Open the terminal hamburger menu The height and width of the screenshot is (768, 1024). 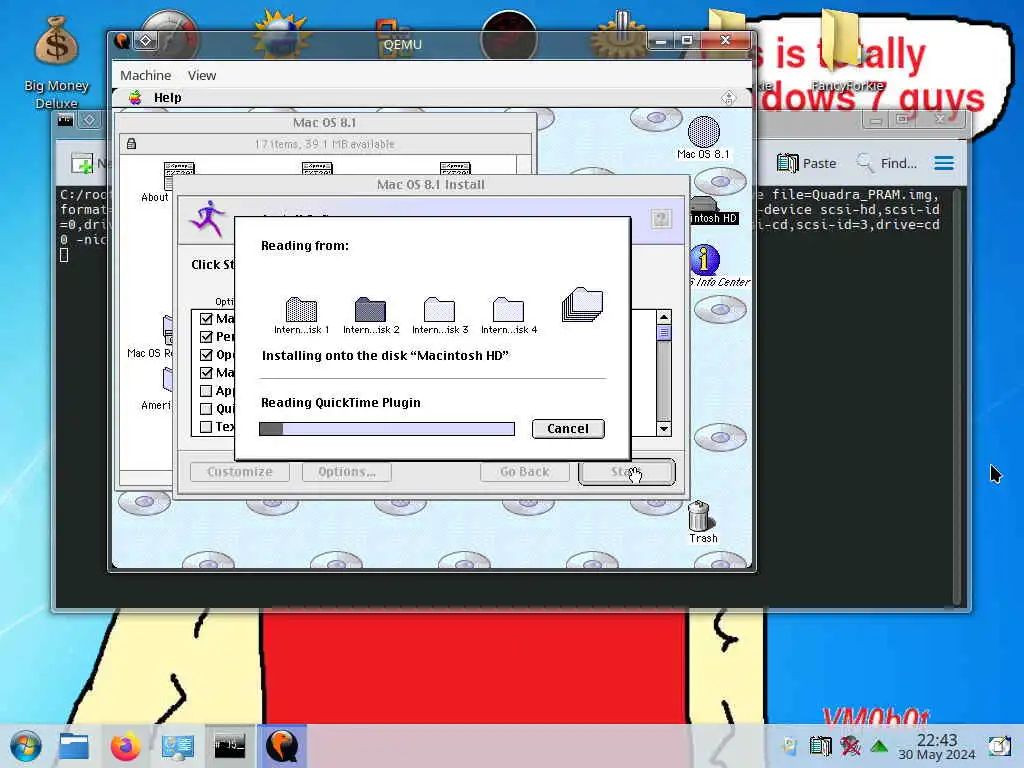944,163
